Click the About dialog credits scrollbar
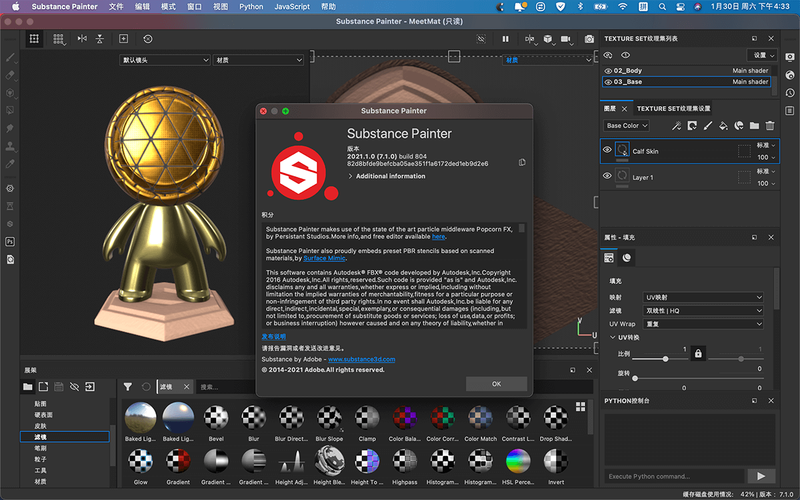 521,228
